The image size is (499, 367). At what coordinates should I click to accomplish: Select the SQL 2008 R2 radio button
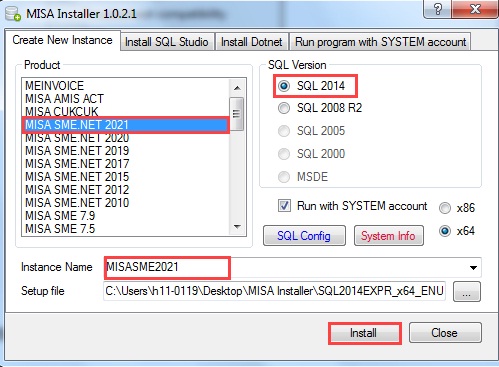click(284, 108)
